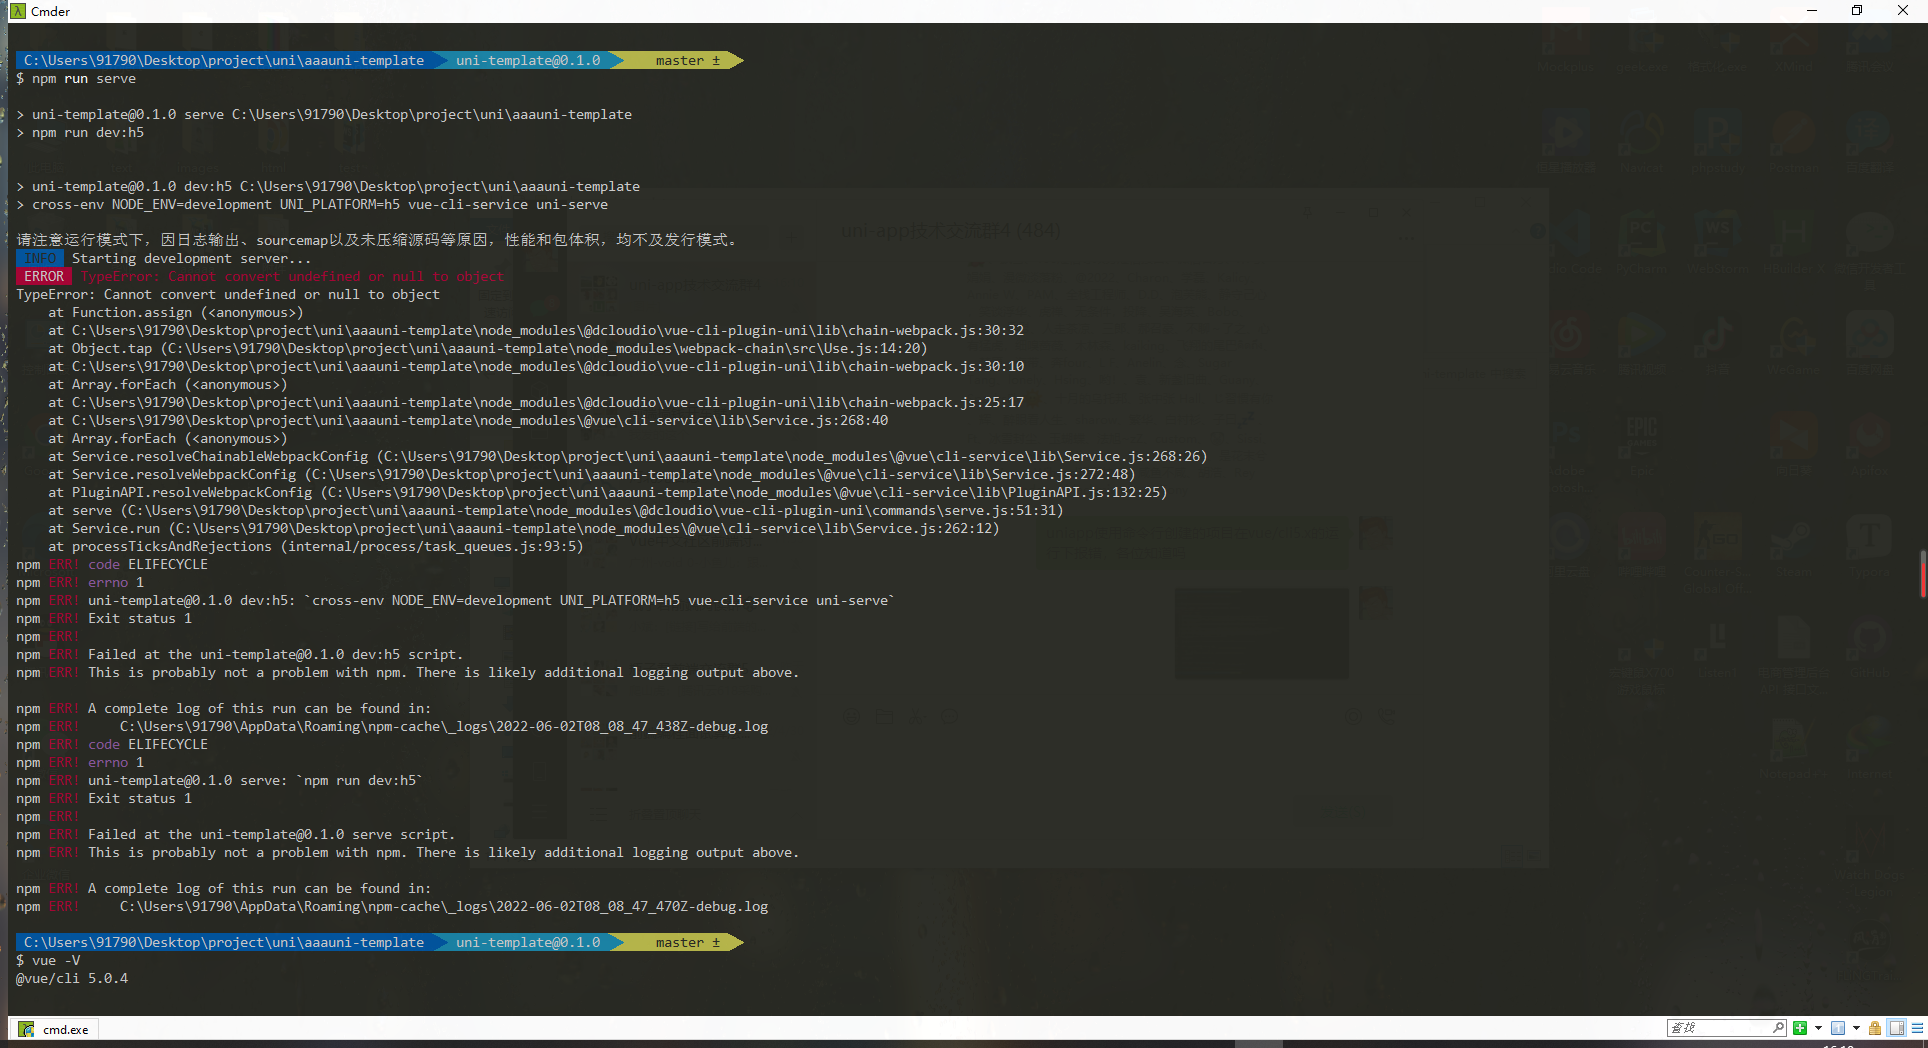Click the active console number icon
This screenshot has height=1048, width=1928.
(x=1838, y=1028)
